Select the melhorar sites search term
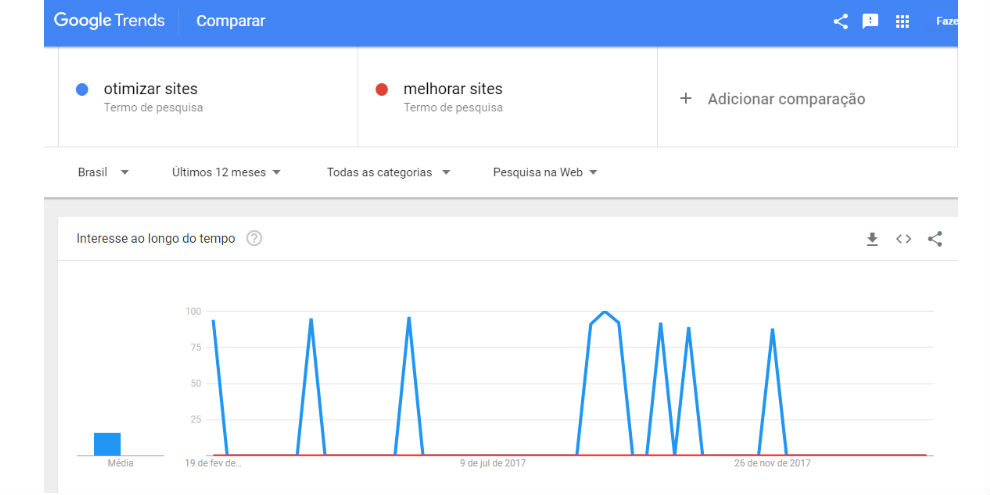 click(x=453, y=89)
